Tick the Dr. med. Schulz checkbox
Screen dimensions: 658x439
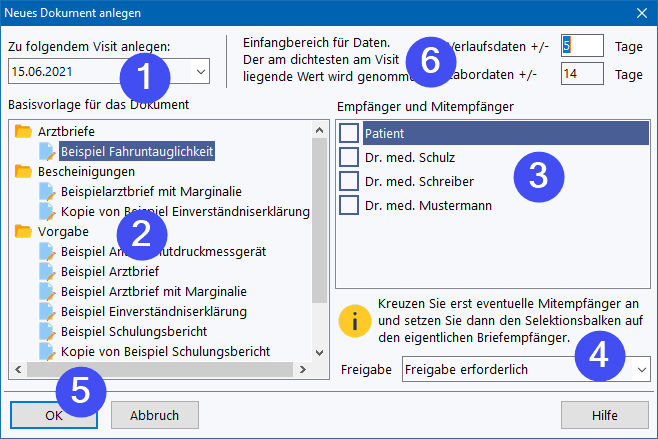pos(348,157)
